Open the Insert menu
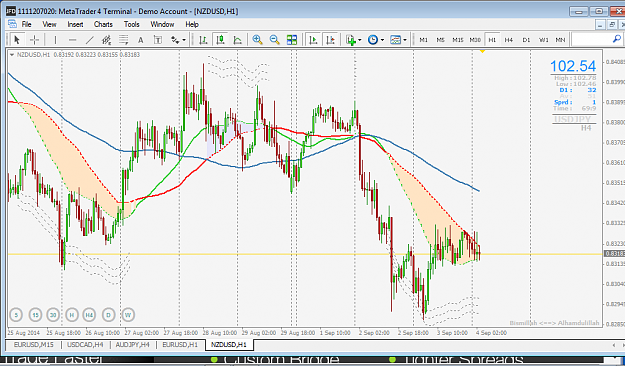The image size is (625, 366). (x=75, y=24)
